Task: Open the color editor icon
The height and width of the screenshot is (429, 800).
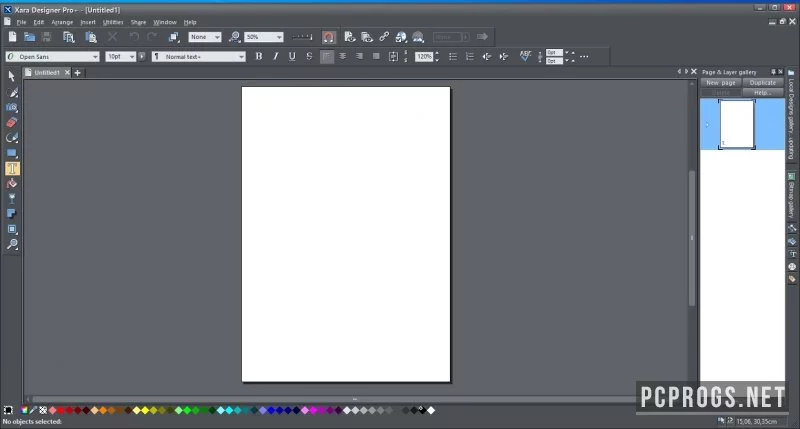Action: coord(24,410)
